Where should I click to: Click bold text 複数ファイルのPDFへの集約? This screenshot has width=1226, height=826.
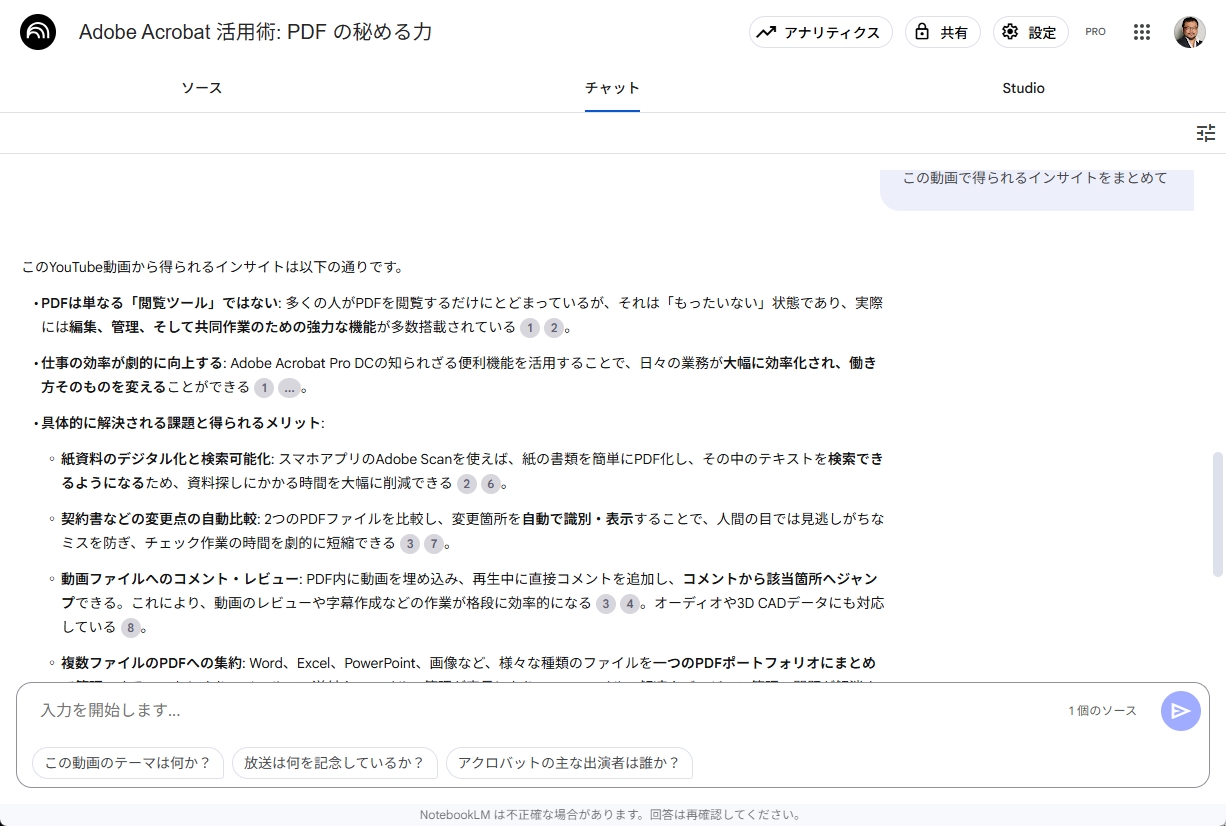151,663
